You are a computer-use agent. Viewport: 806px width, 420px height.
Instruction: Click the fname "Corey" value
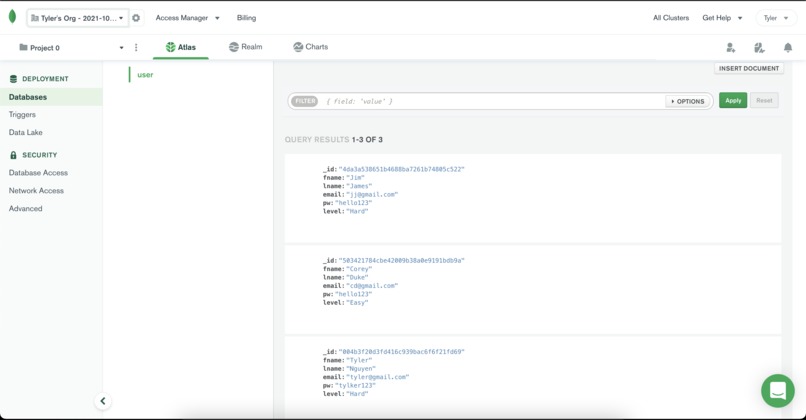(x=359, y=269)
